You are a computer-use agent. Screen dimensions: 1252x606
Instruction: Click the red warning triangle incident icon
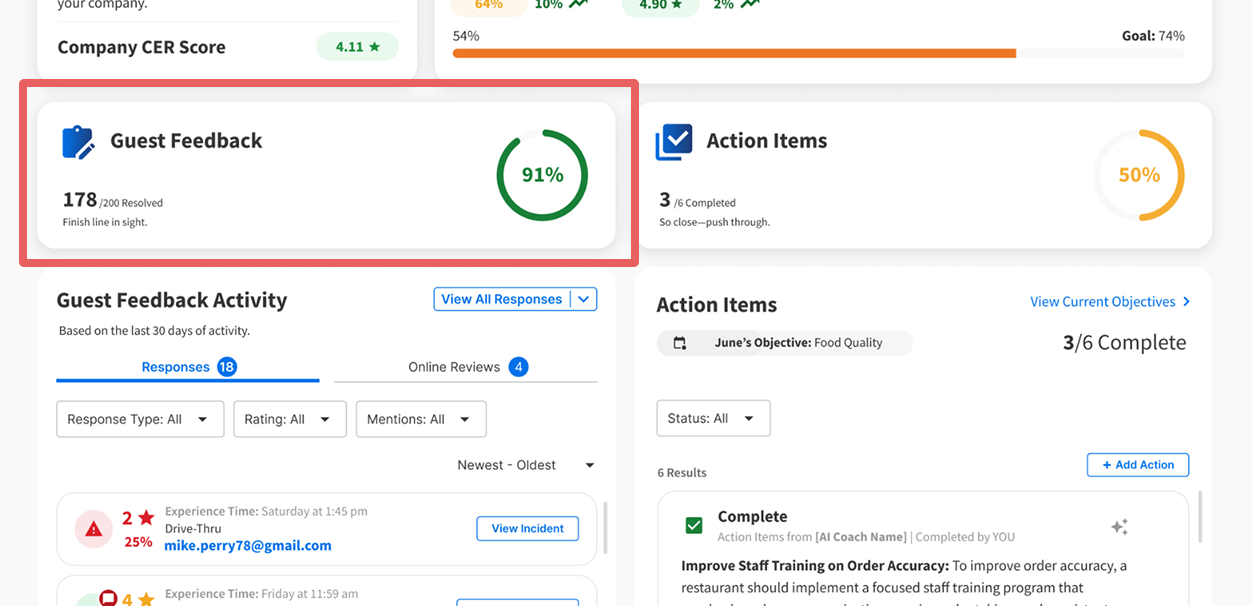click(94, 529)
